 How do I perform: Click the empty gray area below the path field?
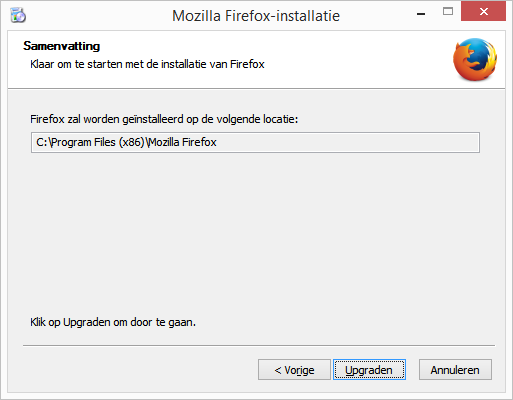point(255,230)
